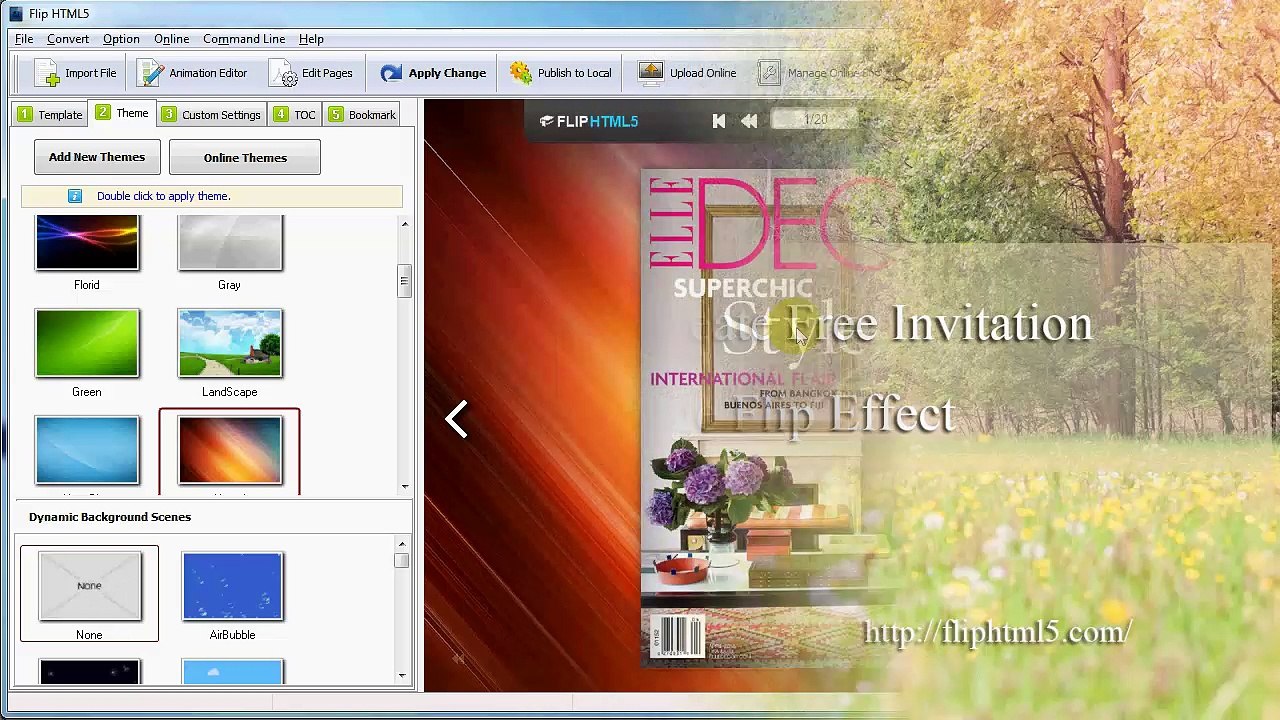1280x720 pixels.
Task: Open the Command Line menu
Action: (x=244, y=39)
